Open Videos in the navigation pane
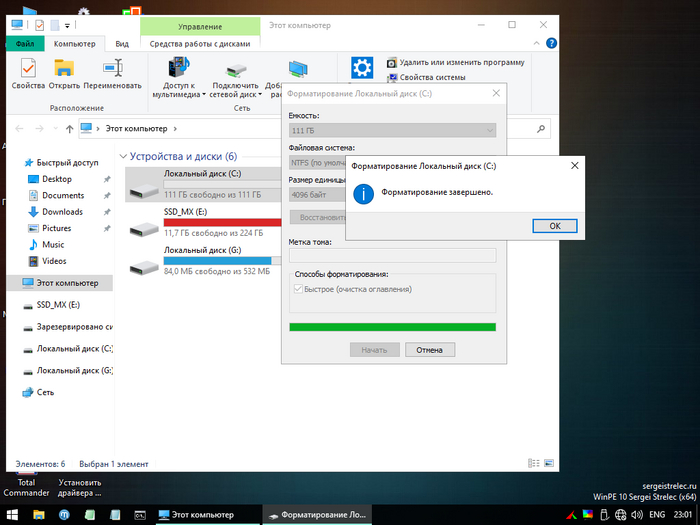The height and width of the screenshot is (525, 700). point(54,261)
